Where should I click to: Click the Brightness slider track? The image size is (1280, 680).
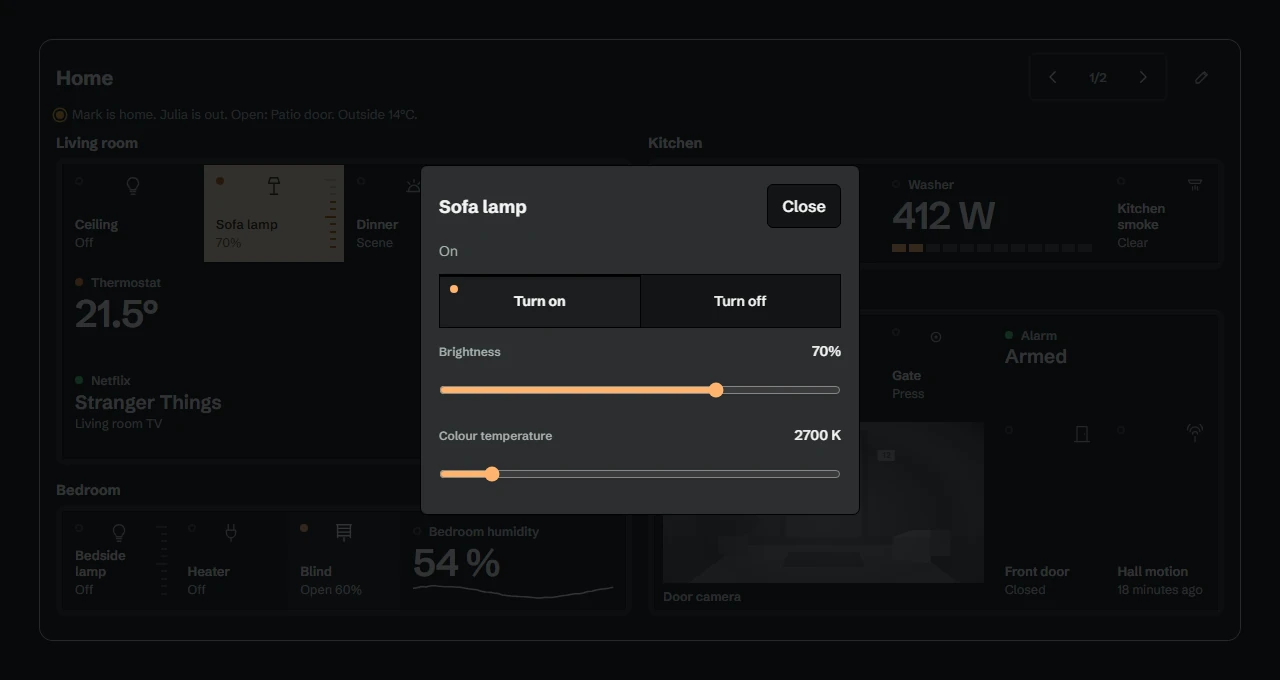pos(640,390)
